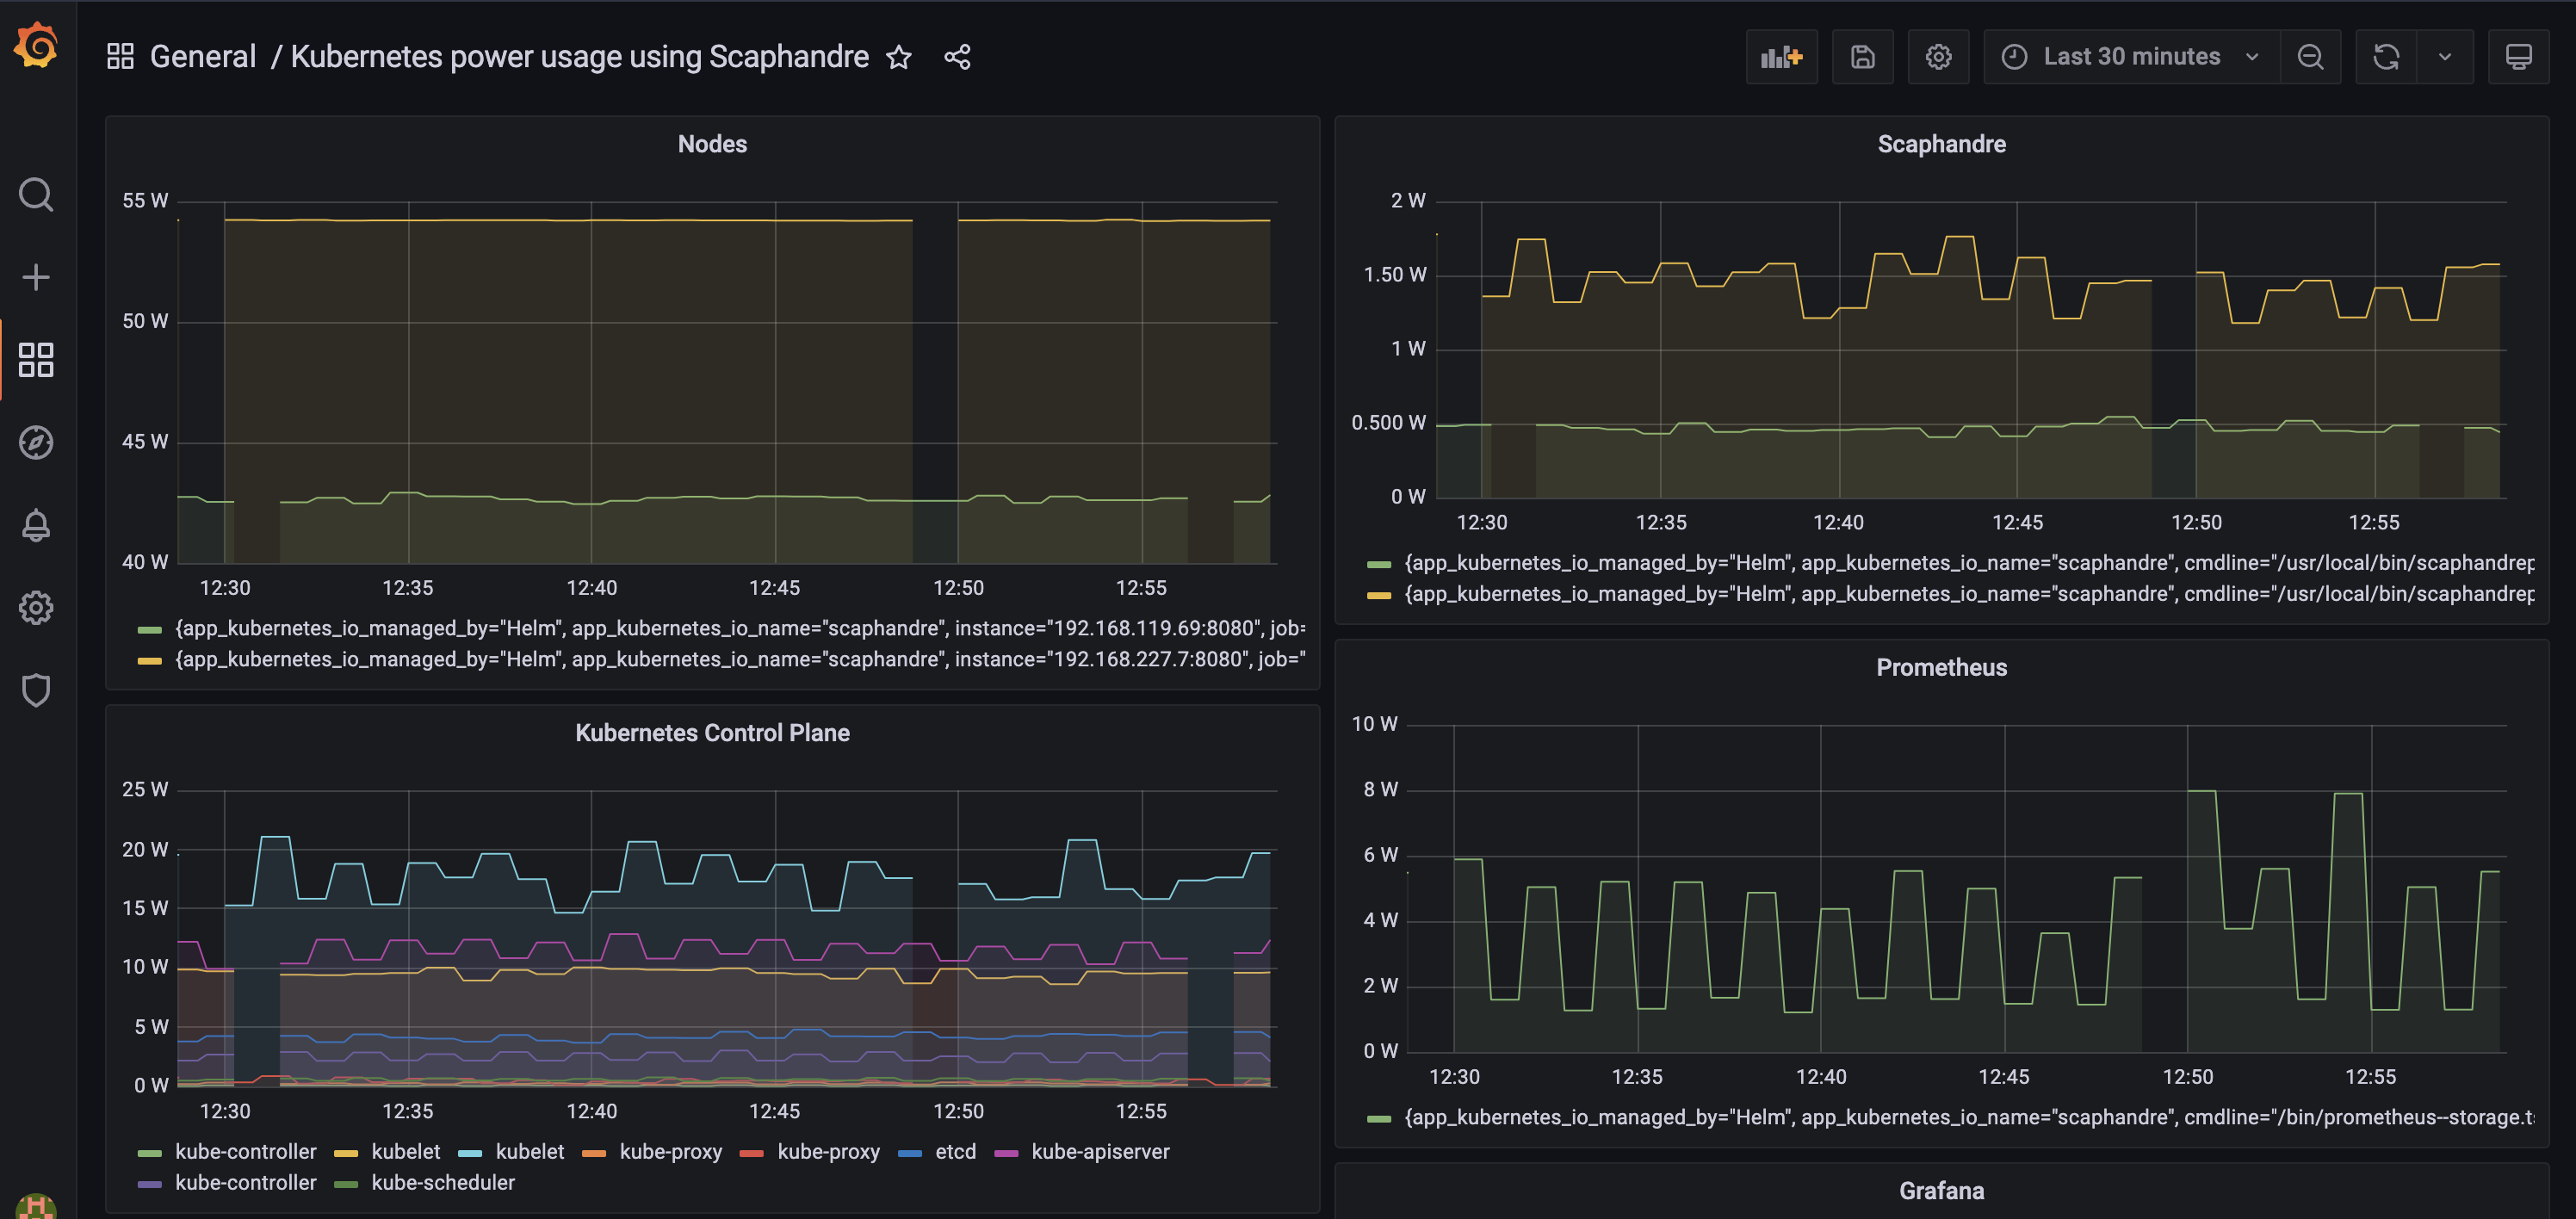Toggle the 192.168.119.69:8080 series in Nodes legend
This screenshot has height=1219, width=2576.
coord(739,628)
